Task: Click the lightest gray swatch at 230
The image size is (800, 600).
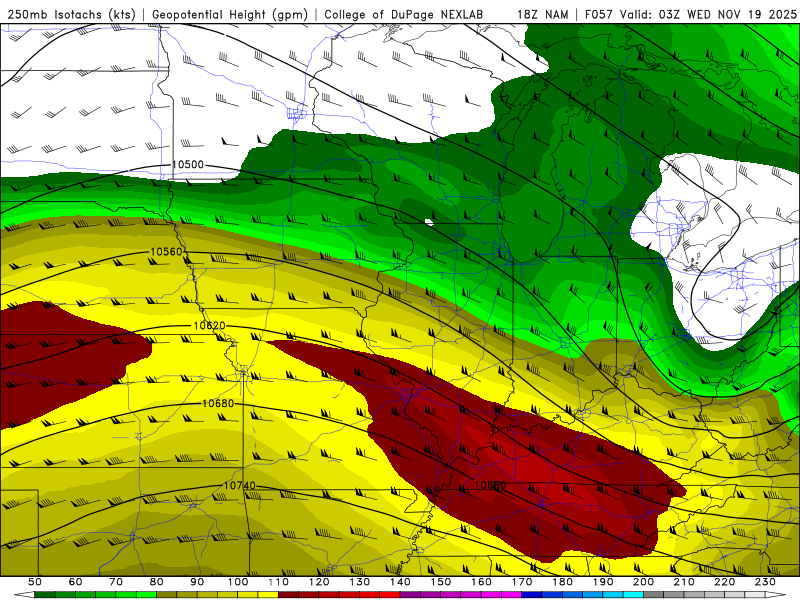Action: pos(755,594)
